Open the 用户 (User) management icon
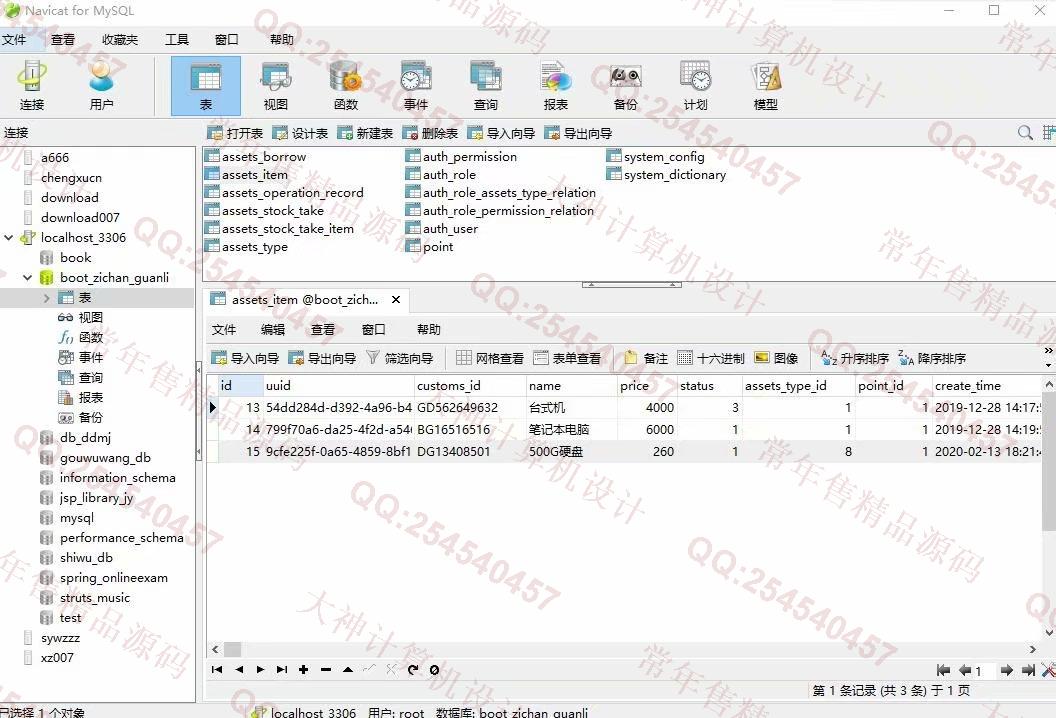The width and height of the screenshot is (1056, 718). point(101,85)
